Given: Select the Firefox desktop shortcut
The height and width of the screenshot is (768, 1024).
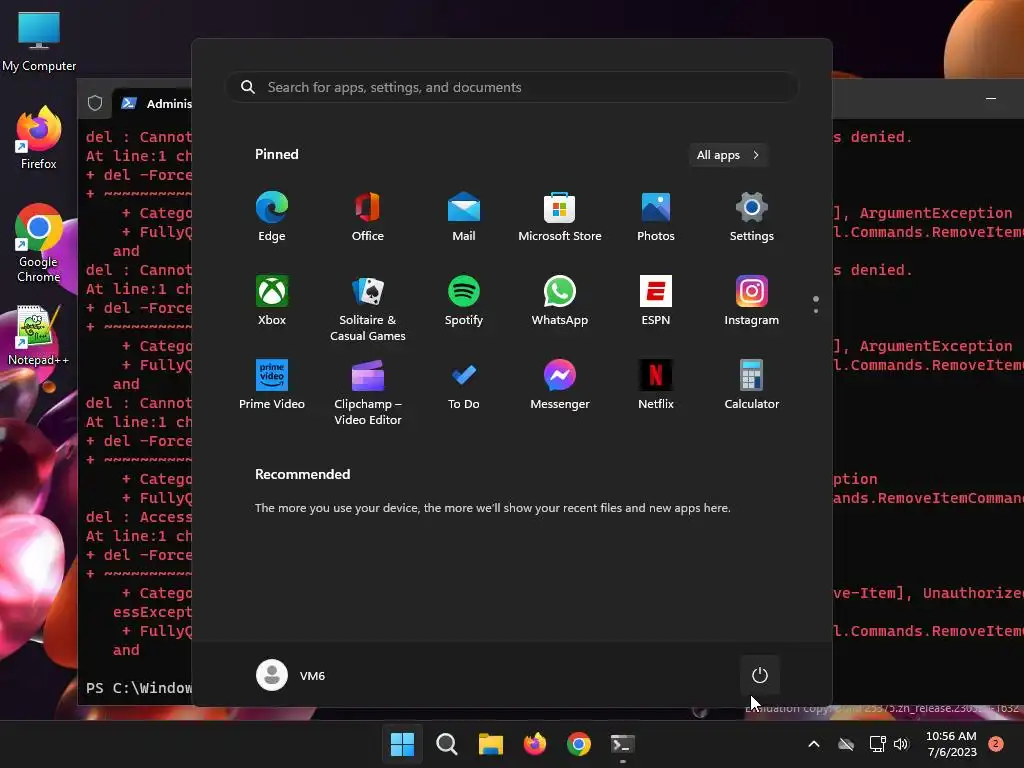Looking at the screenshot, I should coord(39,138).
